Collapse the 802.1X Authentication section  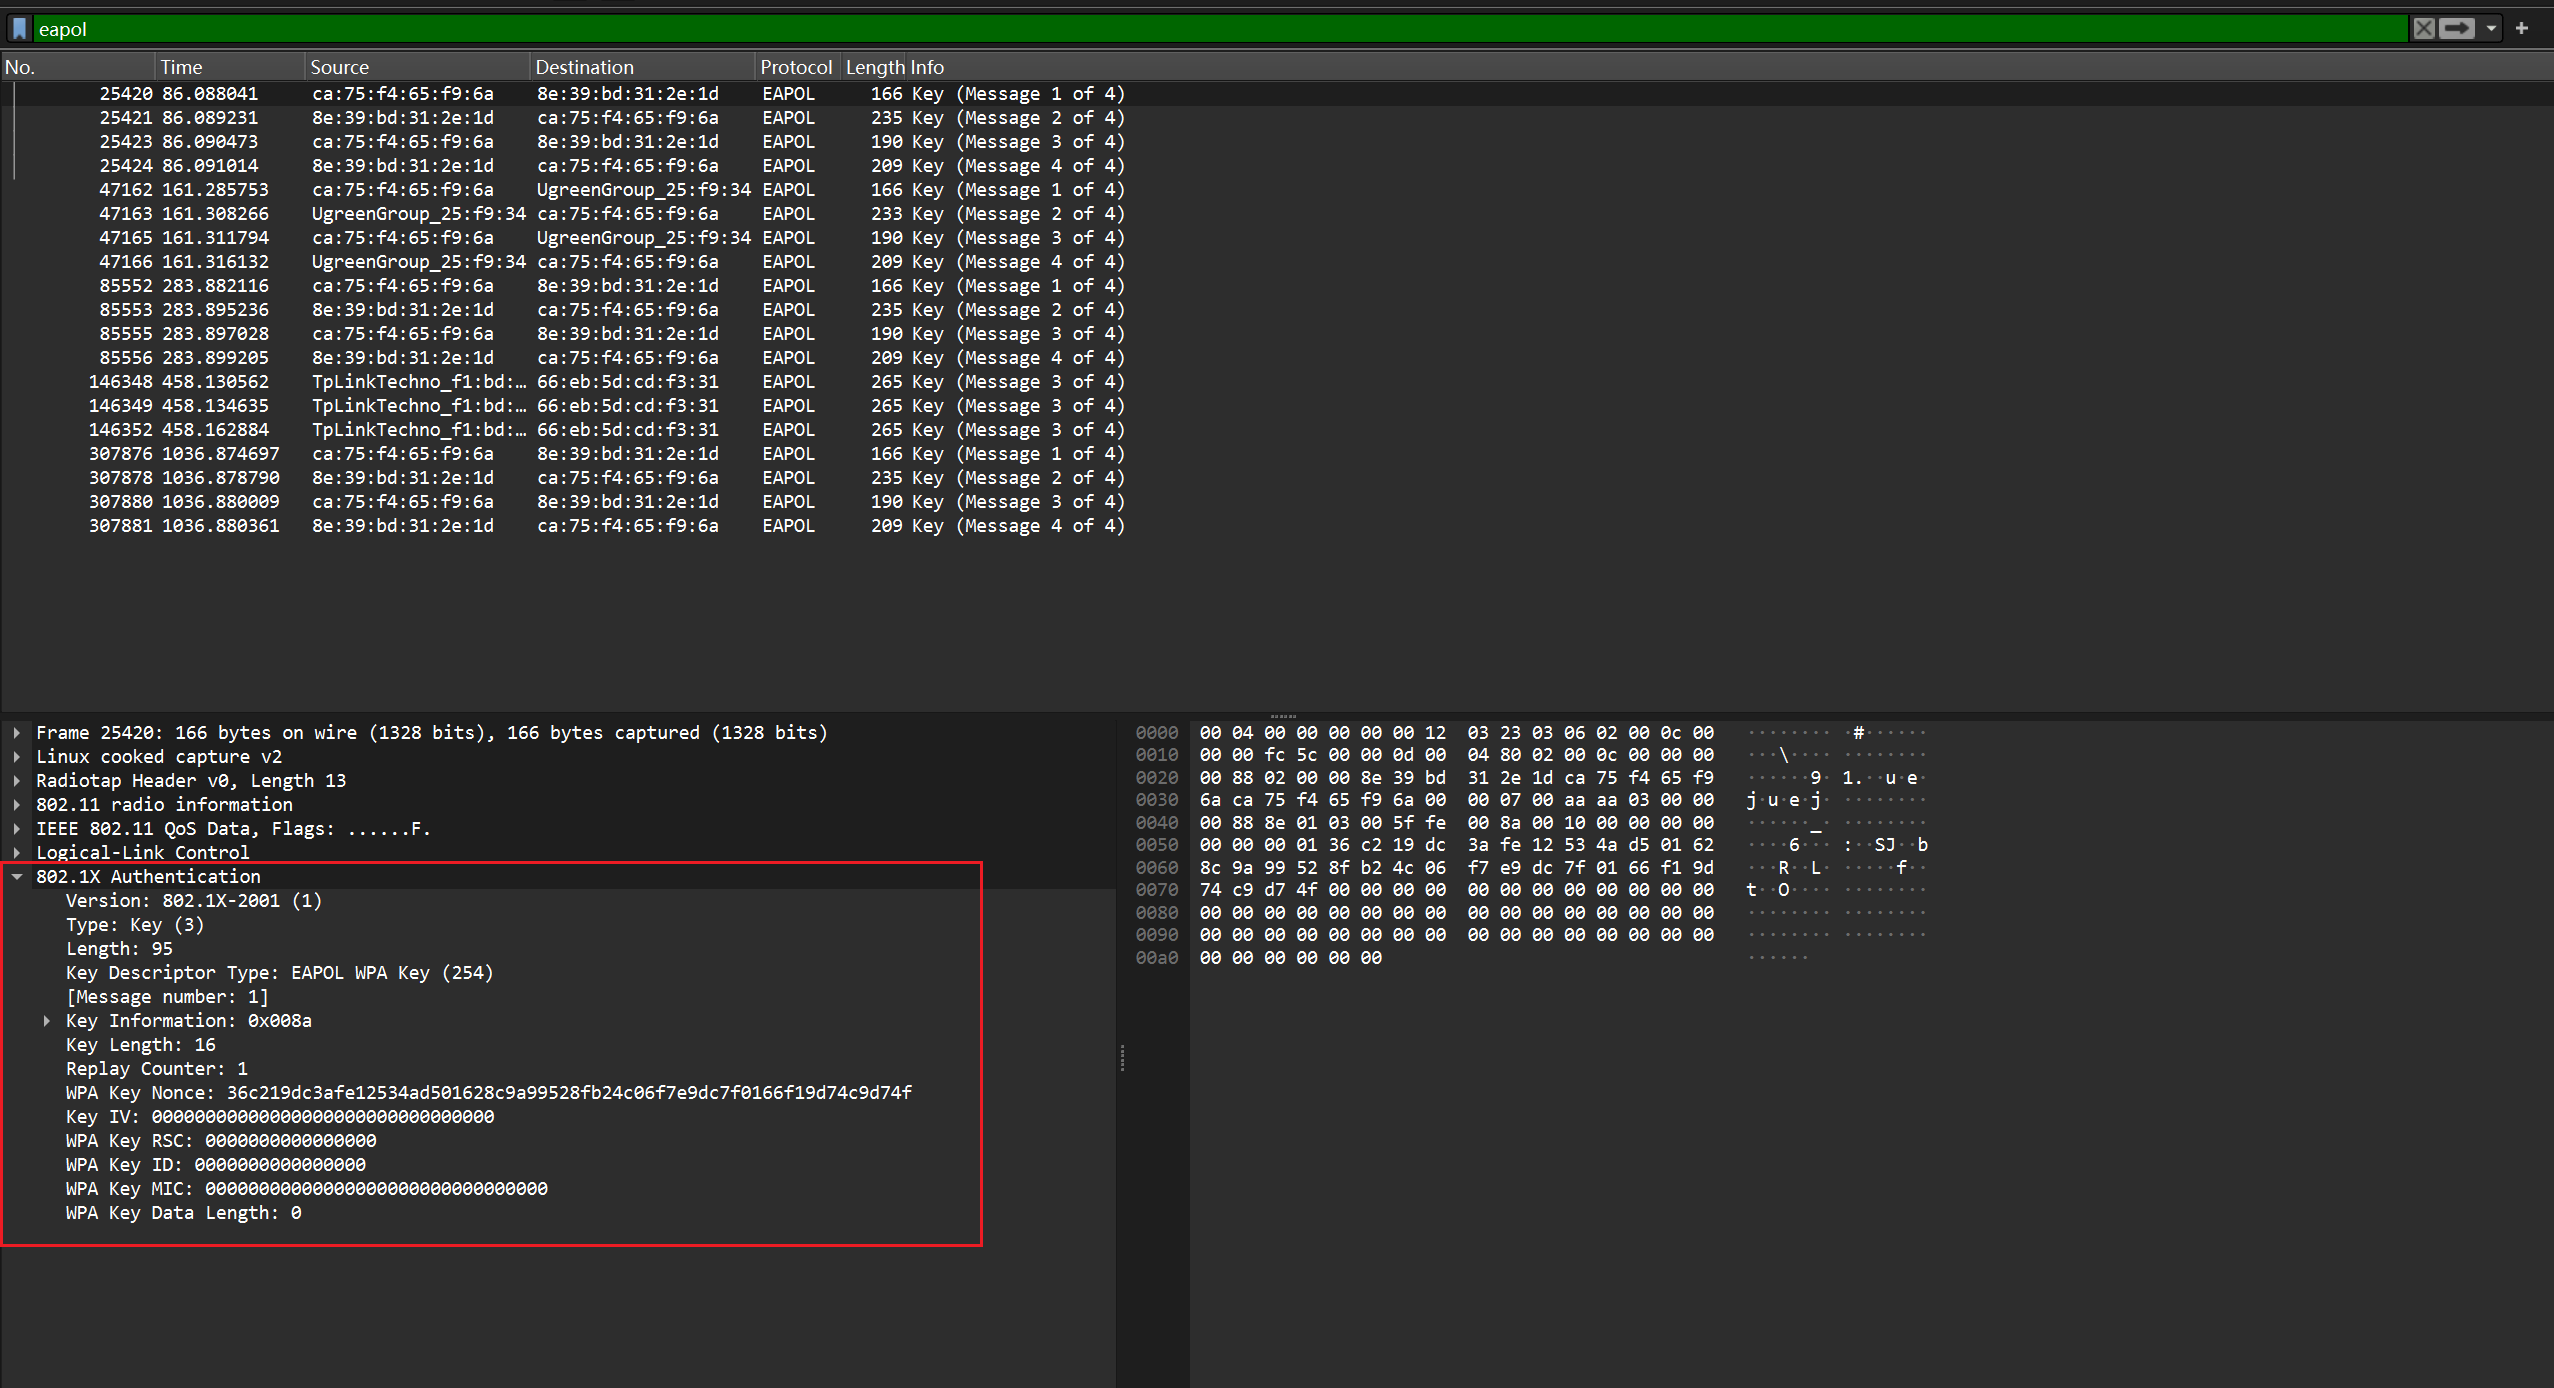[x=17, y=877]
